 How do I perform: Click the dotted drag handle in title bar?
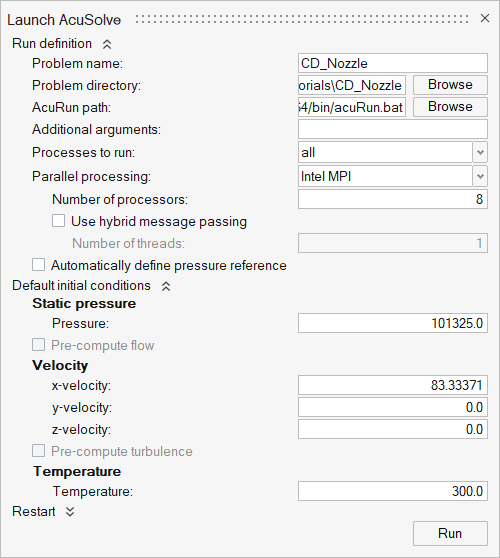click(302, 19)
